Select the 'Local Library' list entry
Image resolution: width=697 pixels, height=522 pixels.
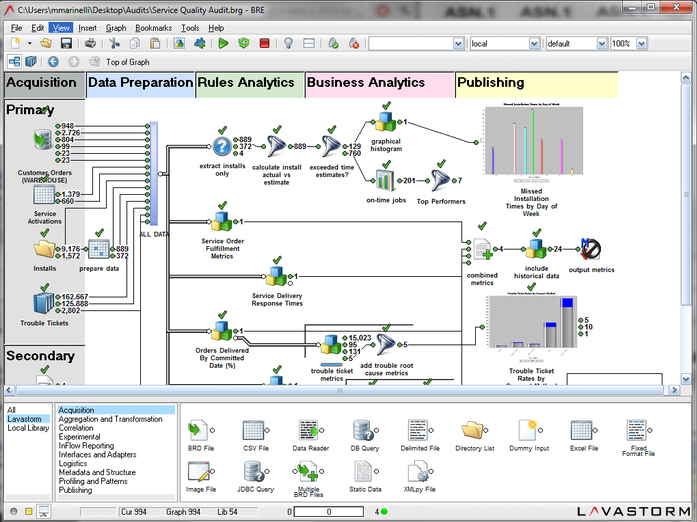(x=28, y=428)
